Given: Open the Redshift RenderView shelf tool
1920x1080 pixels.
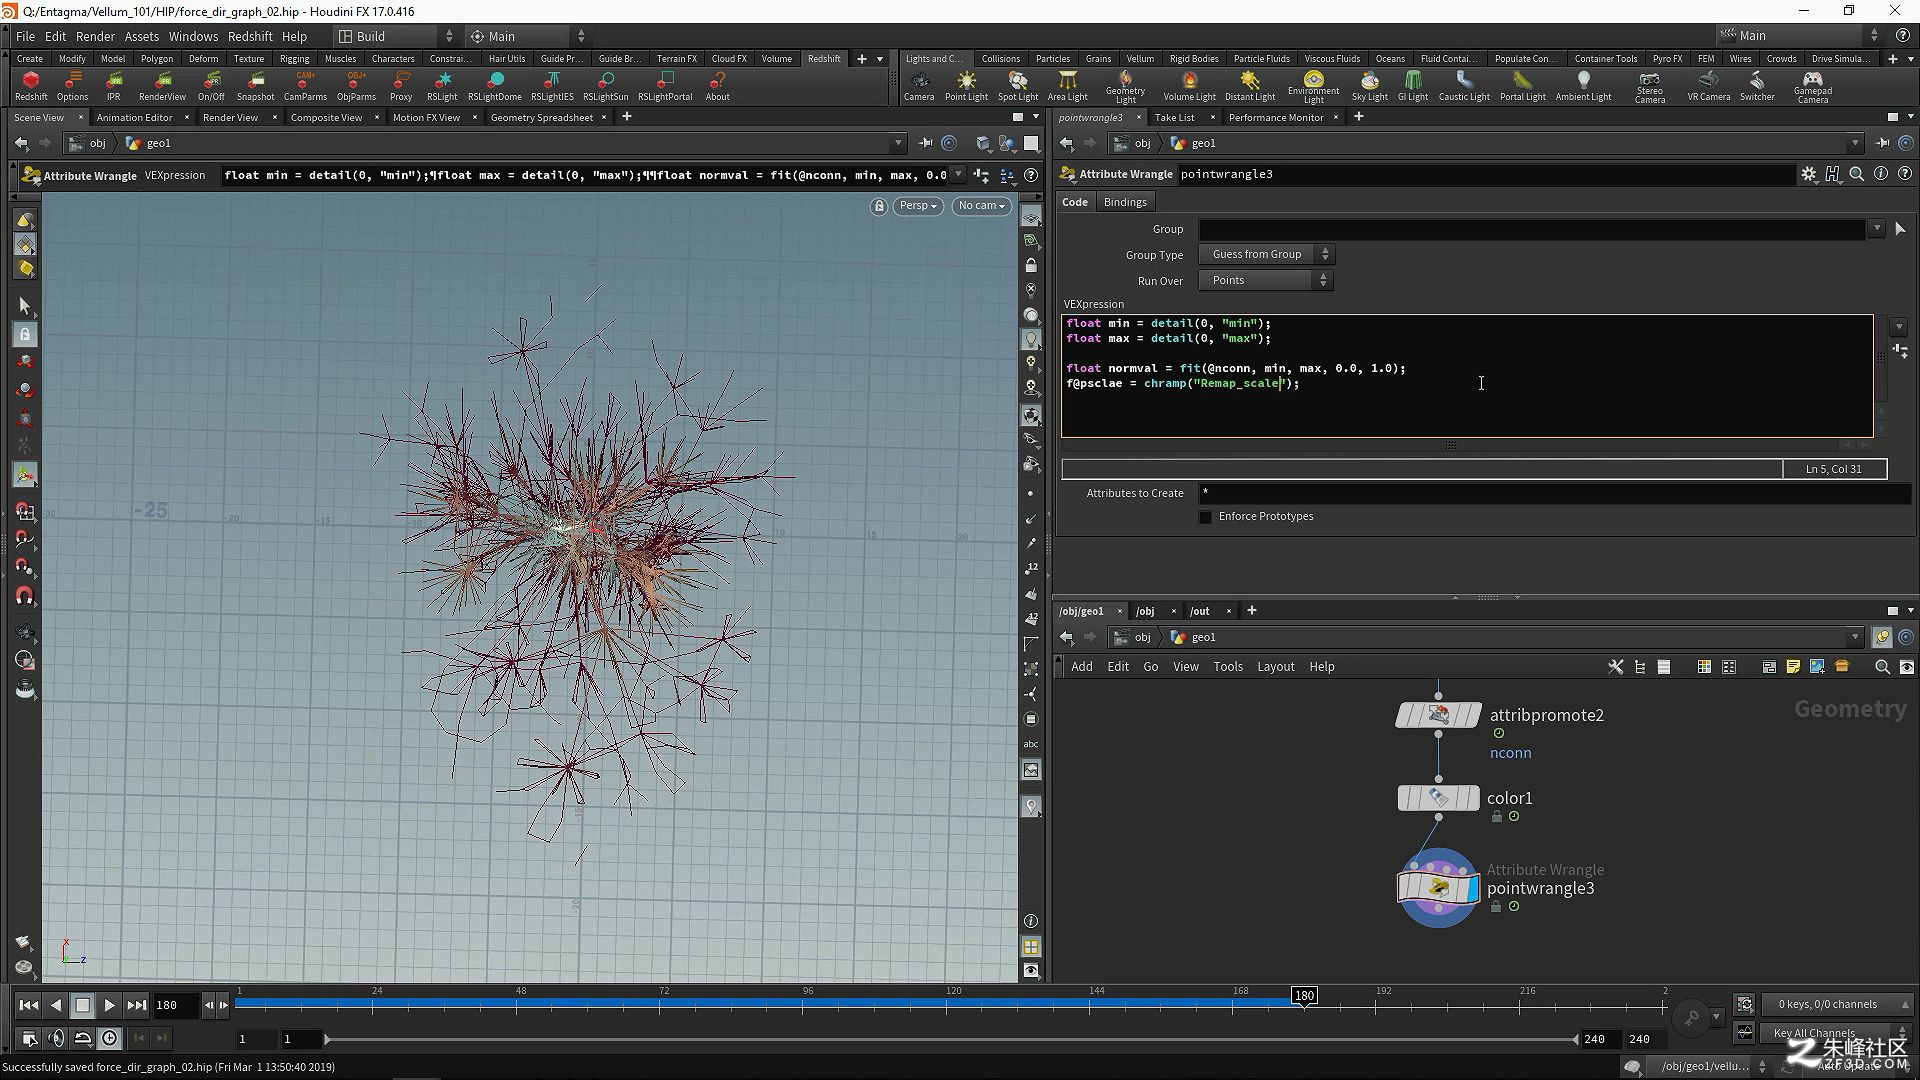Looking at the screenshot, I should pos(162,86).
